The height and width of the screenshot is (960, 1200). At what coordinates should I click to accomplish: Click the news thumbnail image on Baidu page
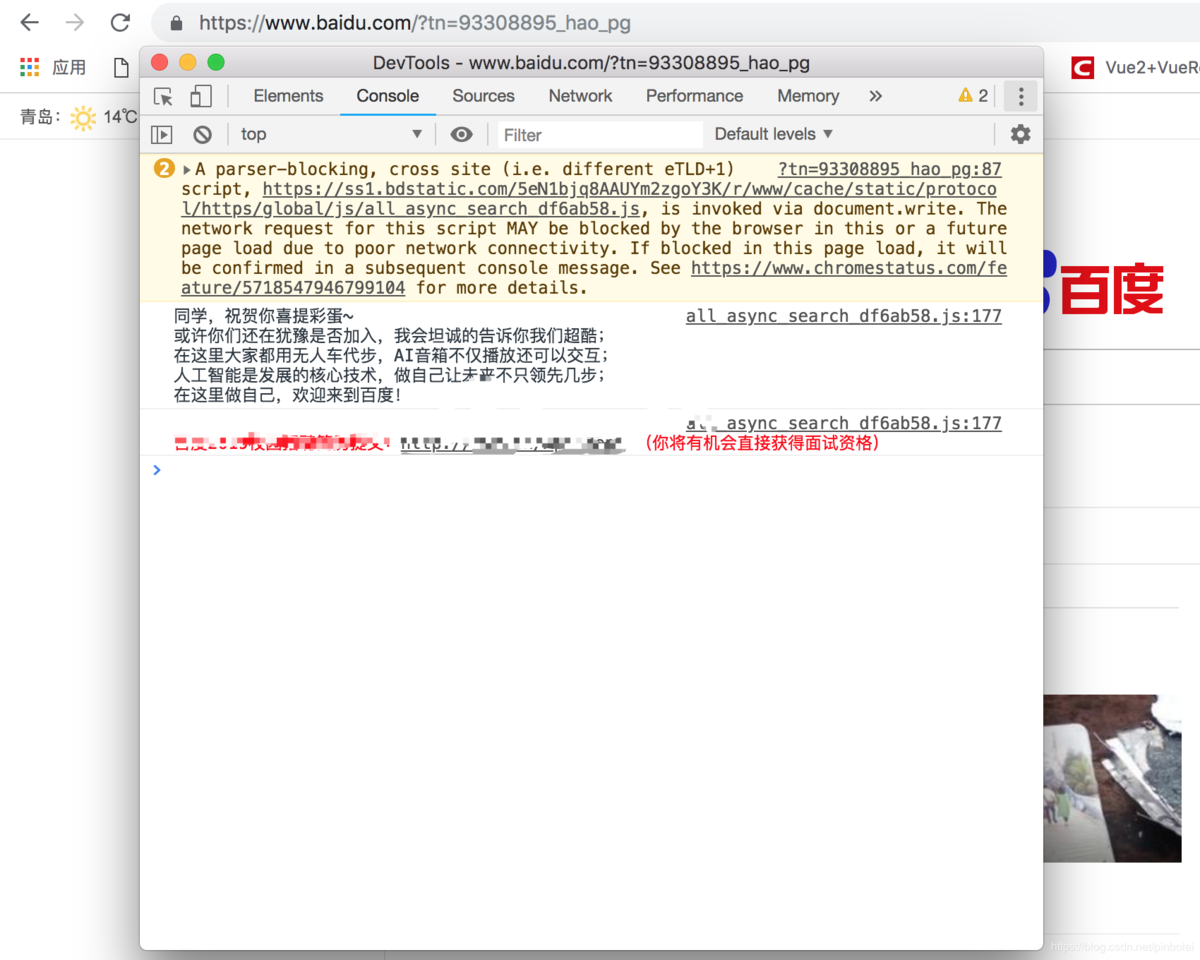pyautogui.click(x=1112, y=778)
